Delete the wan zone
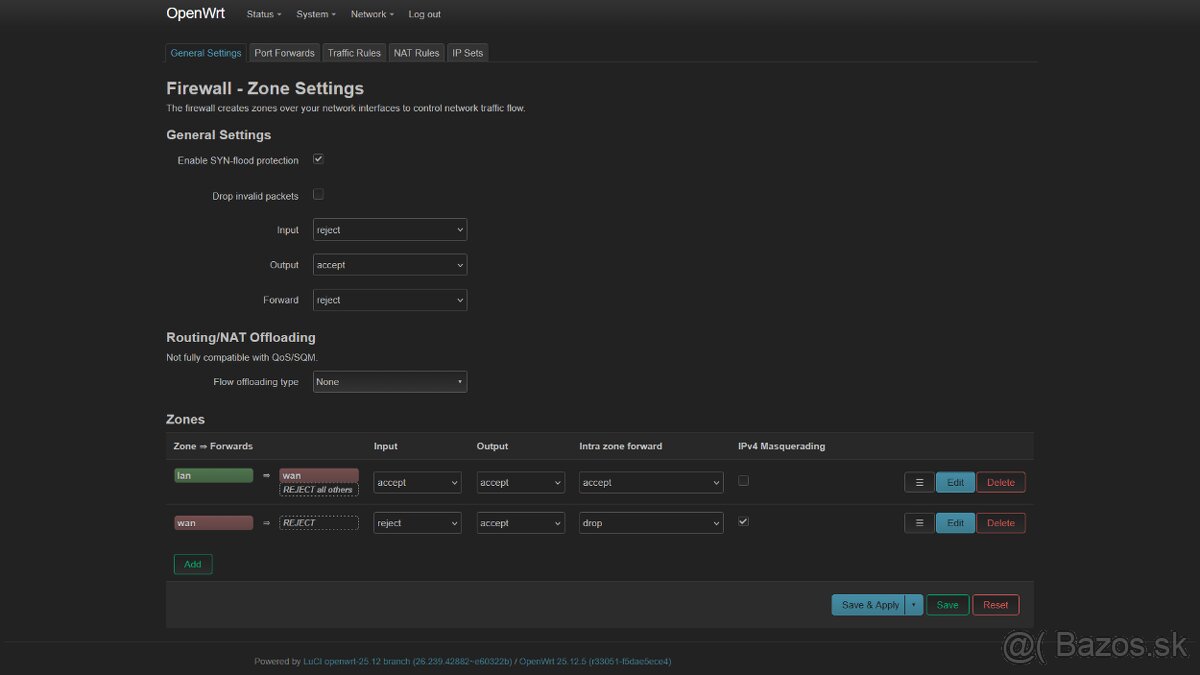1200x675 pixels. tap(1001, 523)
